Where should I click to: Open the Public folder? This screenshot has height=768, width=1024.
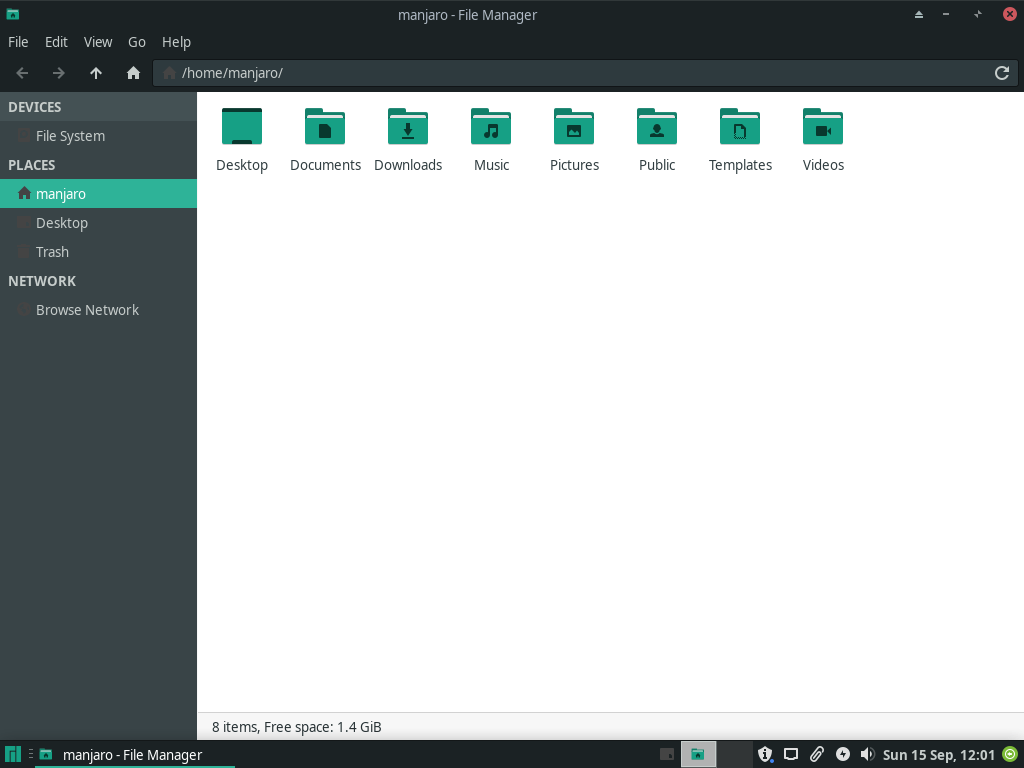(657, 126)
